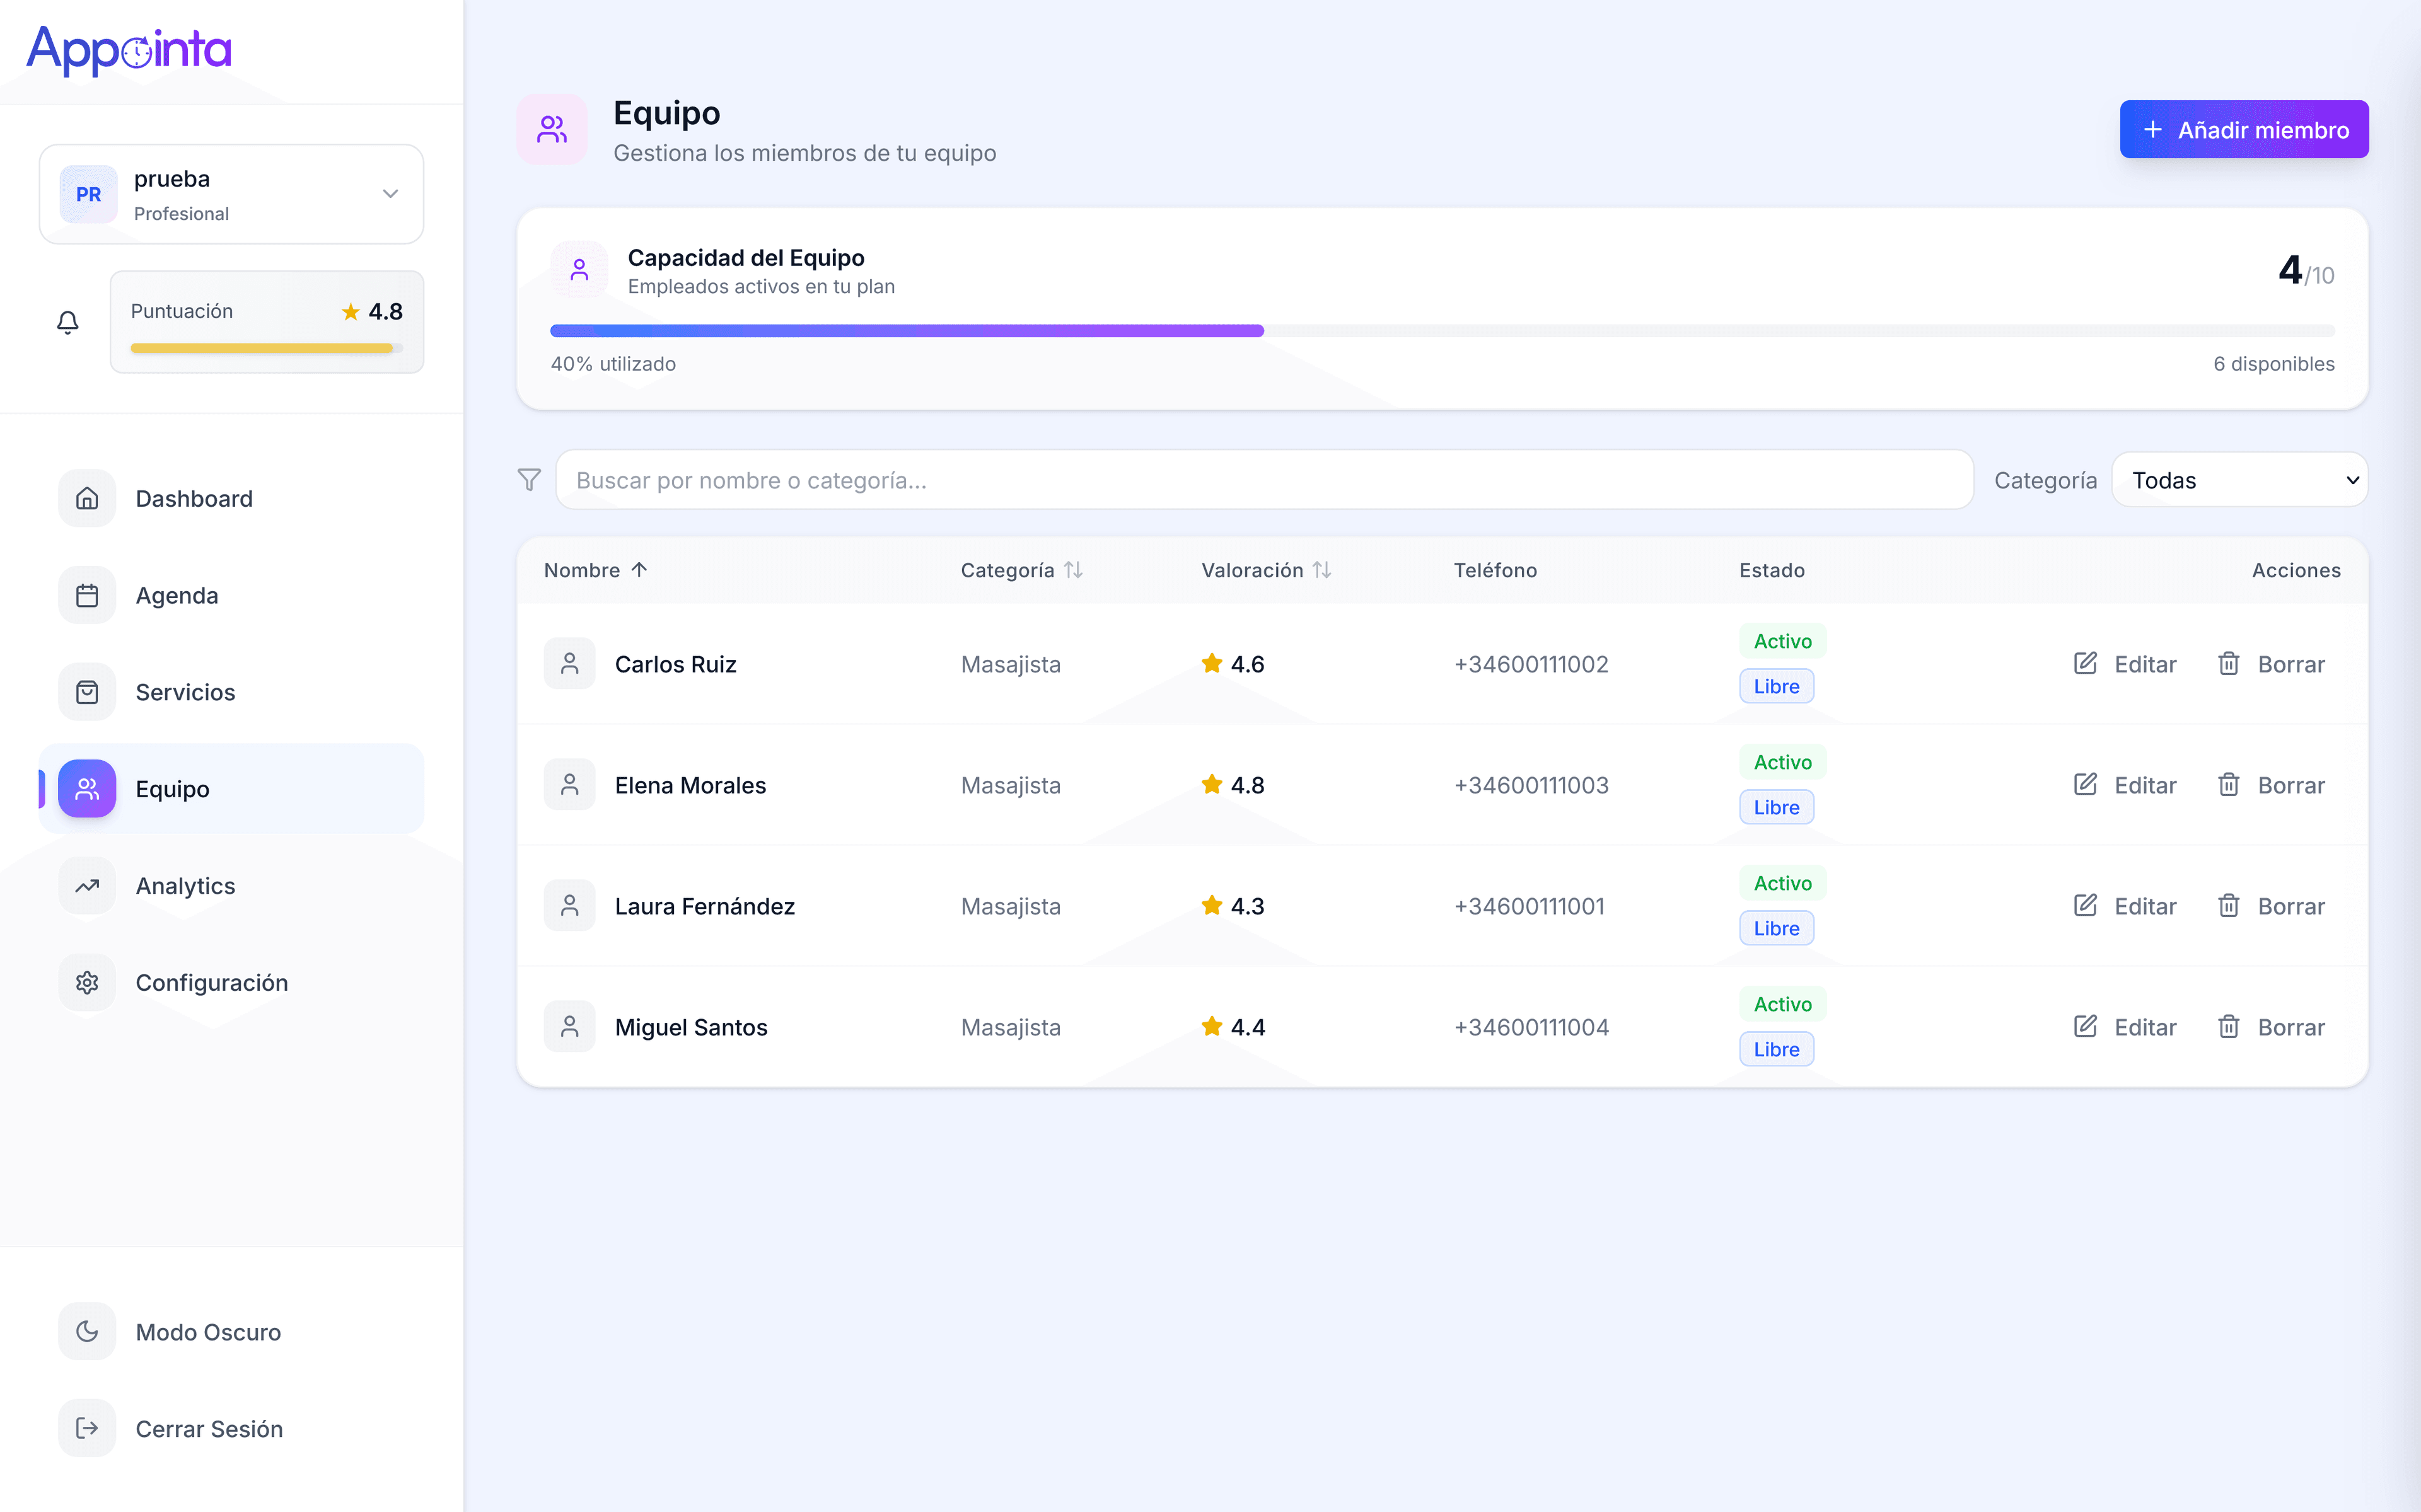Go to Agenda page
Viewport: 2421px width, 1512px height.
click(231, 595)
